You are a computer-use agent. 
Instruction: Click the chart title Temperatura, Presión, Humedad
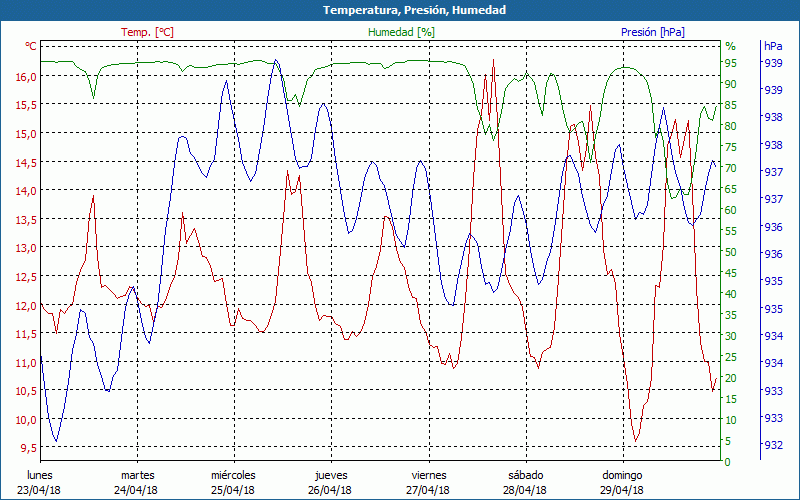tap(400, 10)
